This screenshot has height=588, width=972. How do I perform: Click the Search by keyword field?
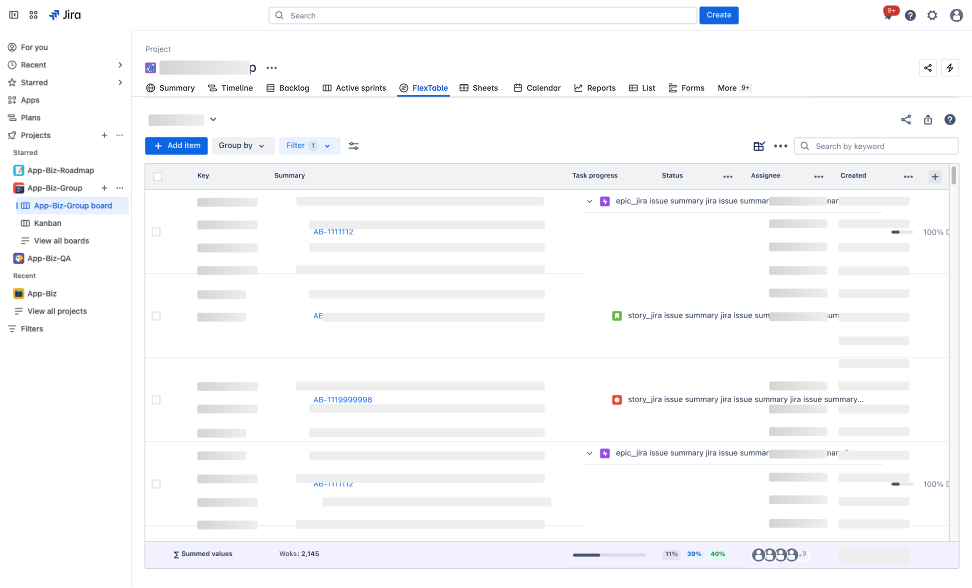(x=876, y=146)
